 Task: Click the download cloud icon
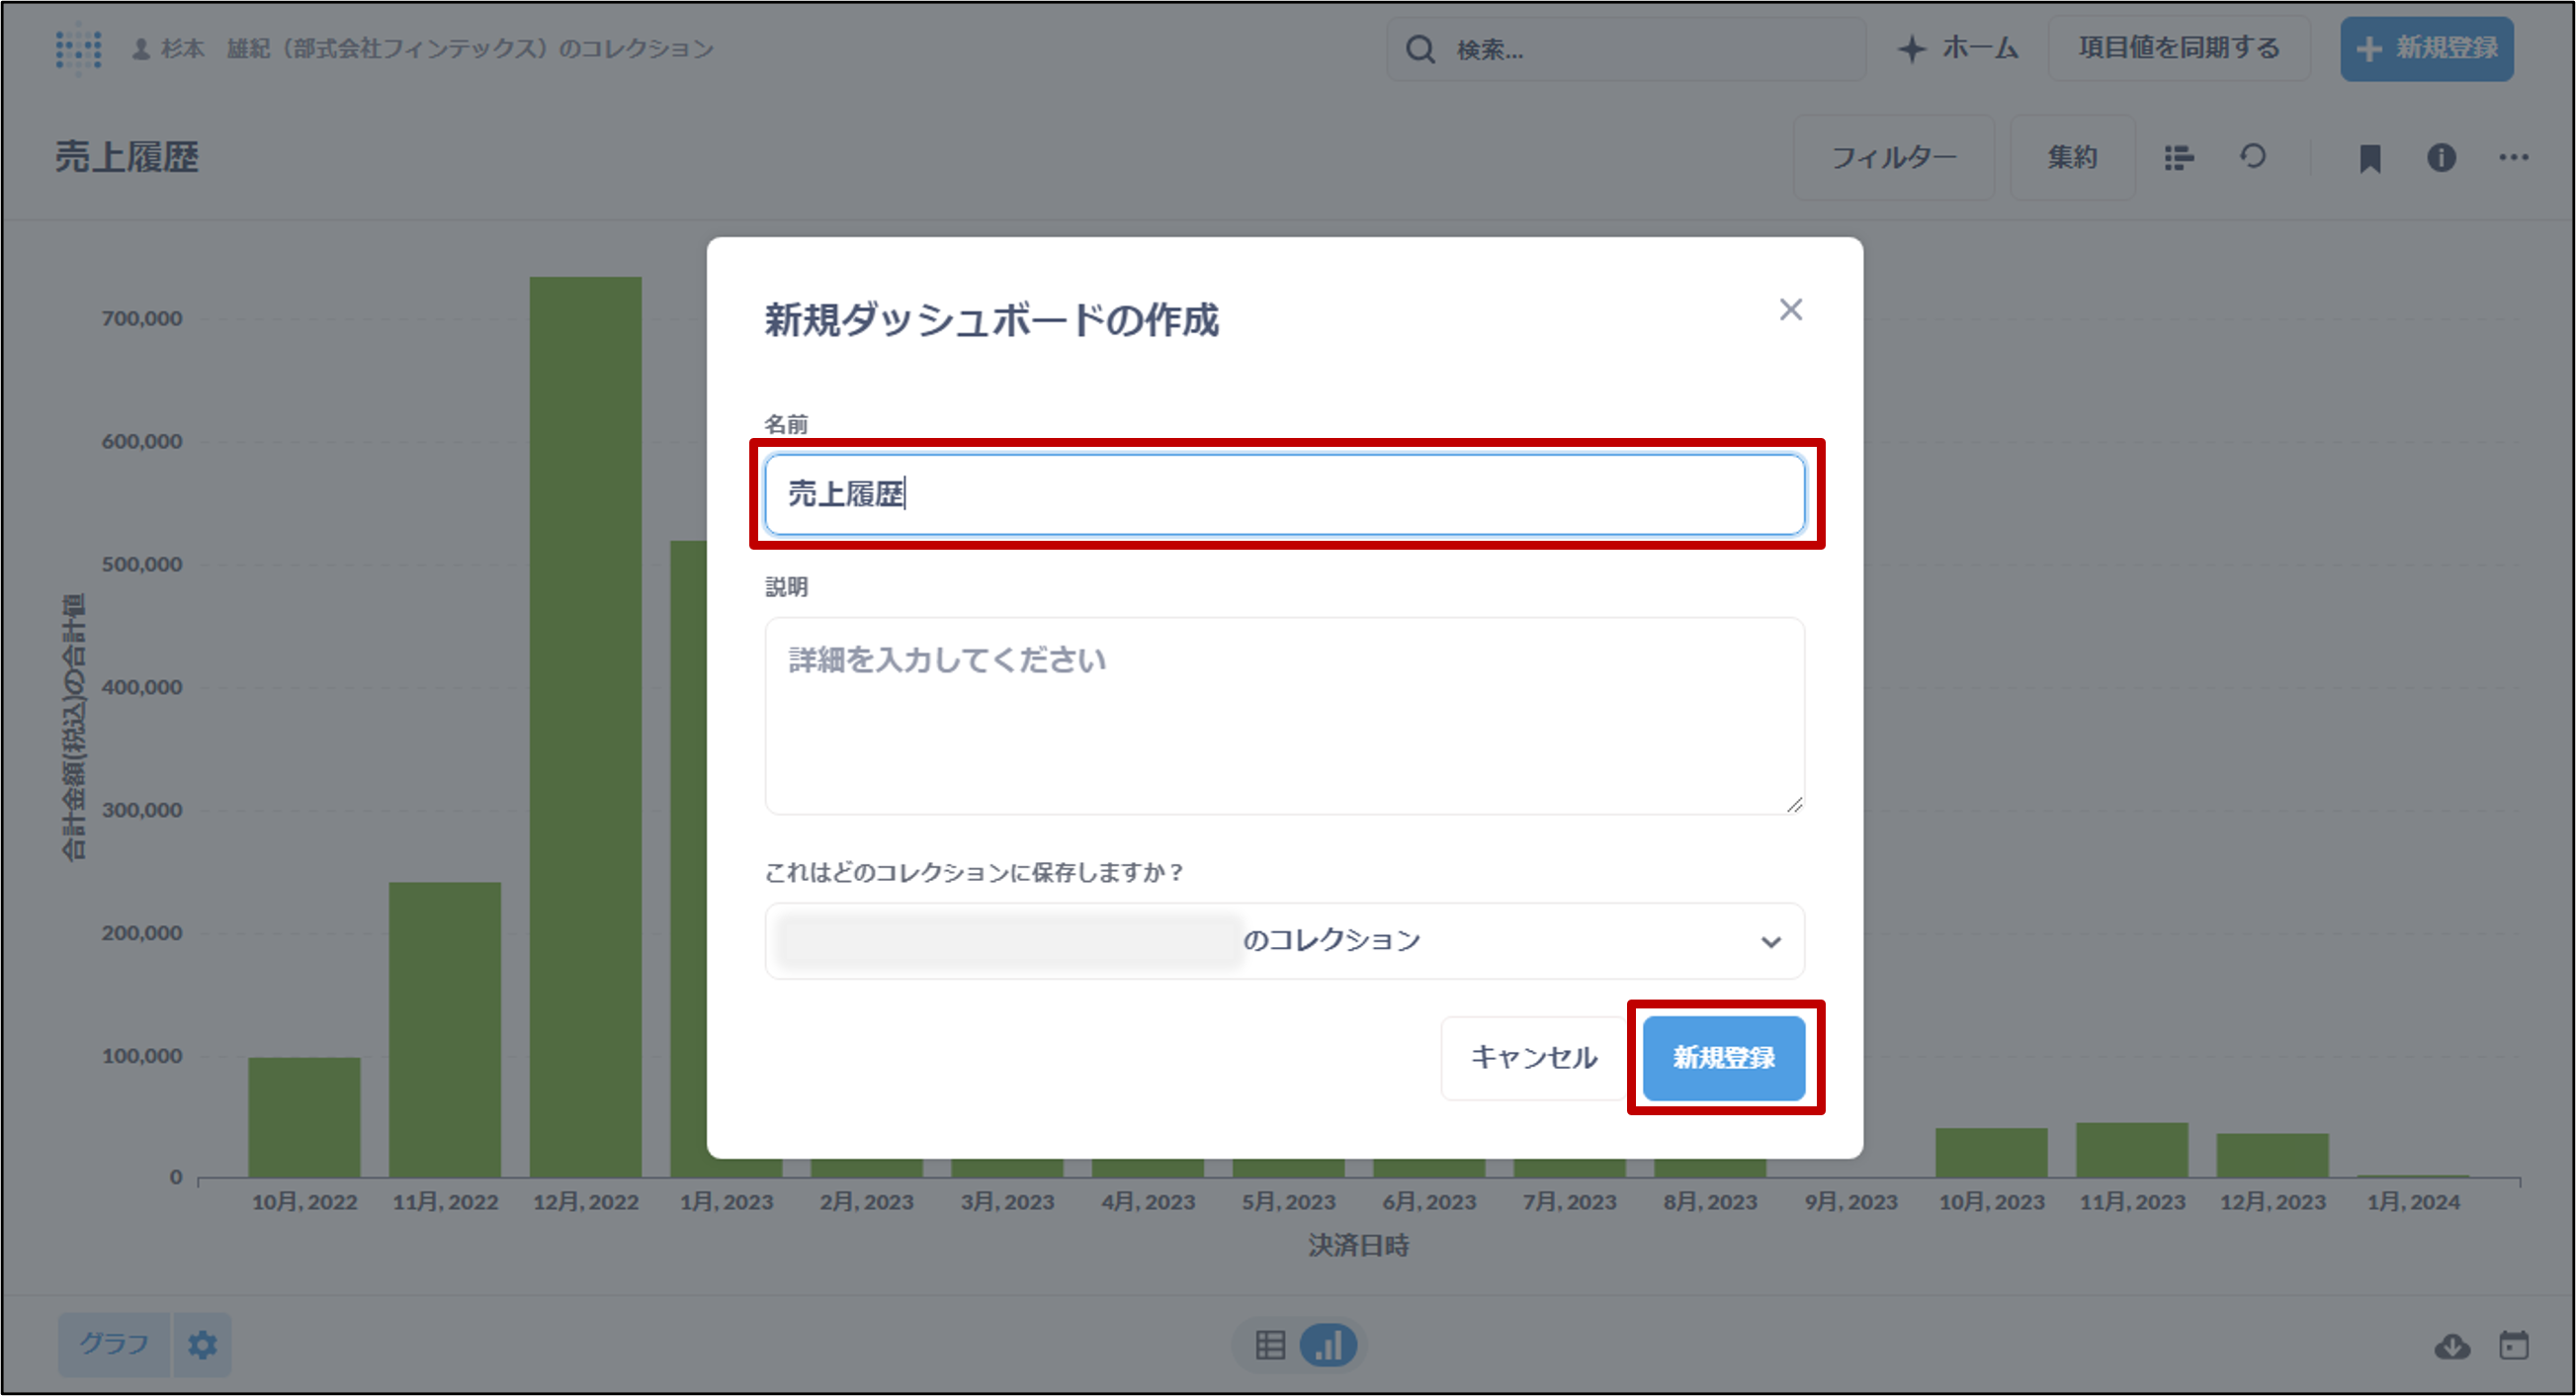click(x=2451, y=1346)
